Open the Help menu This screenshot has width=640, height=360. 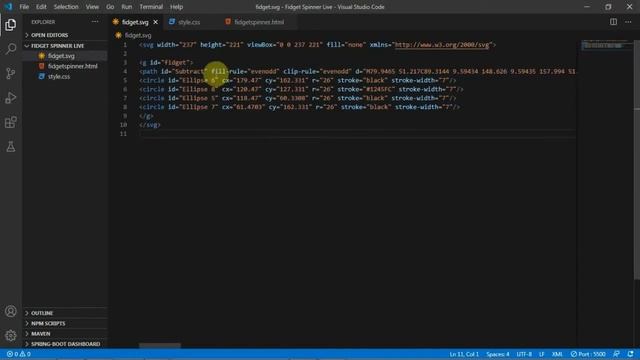[x=176, y=7]
